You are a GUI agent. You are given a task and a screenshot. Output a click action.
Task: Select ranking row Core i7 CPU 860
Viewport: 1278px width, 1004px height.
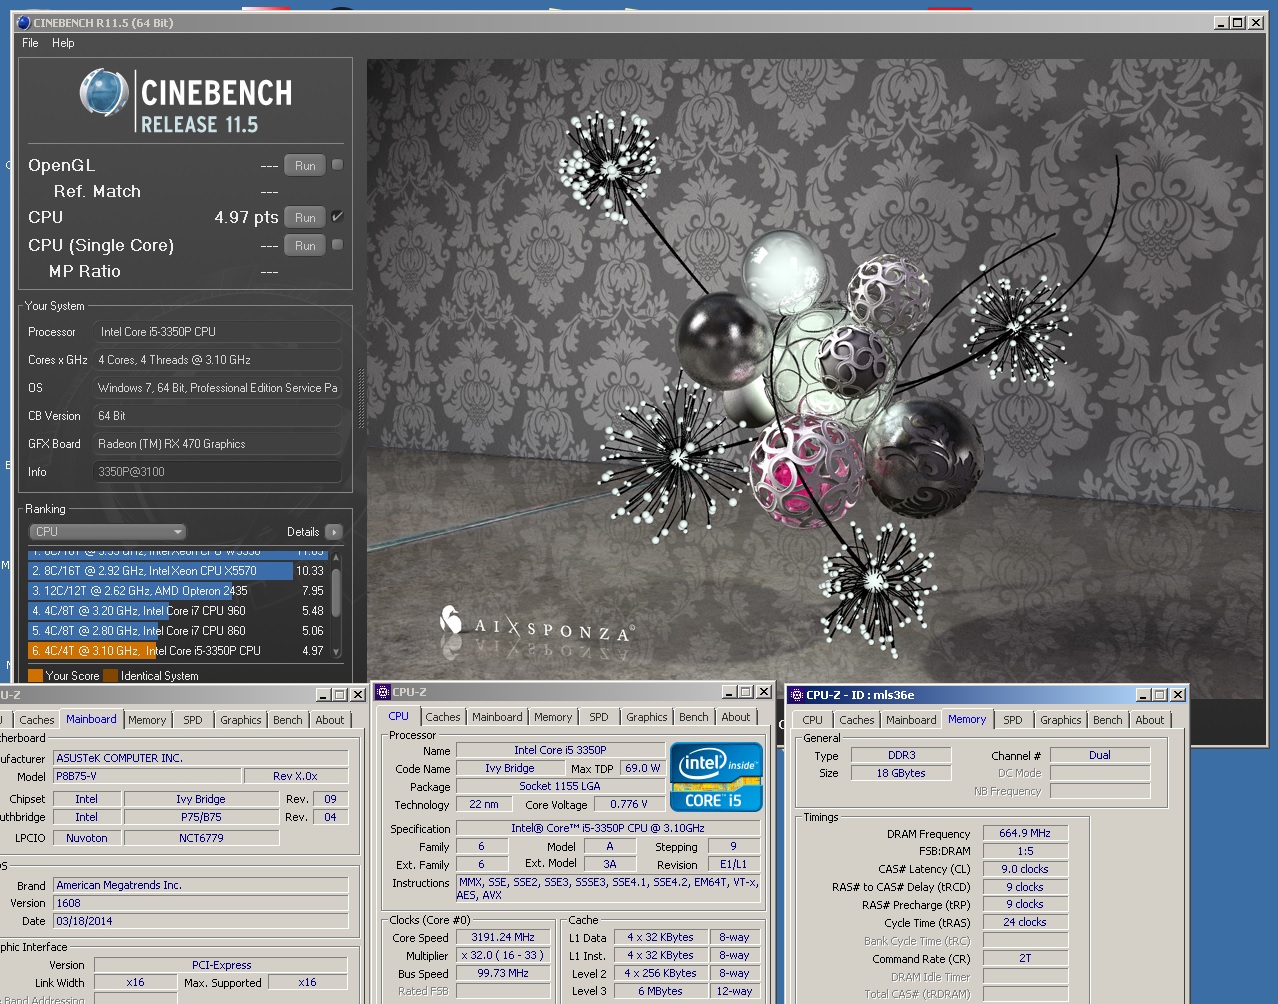177,631
